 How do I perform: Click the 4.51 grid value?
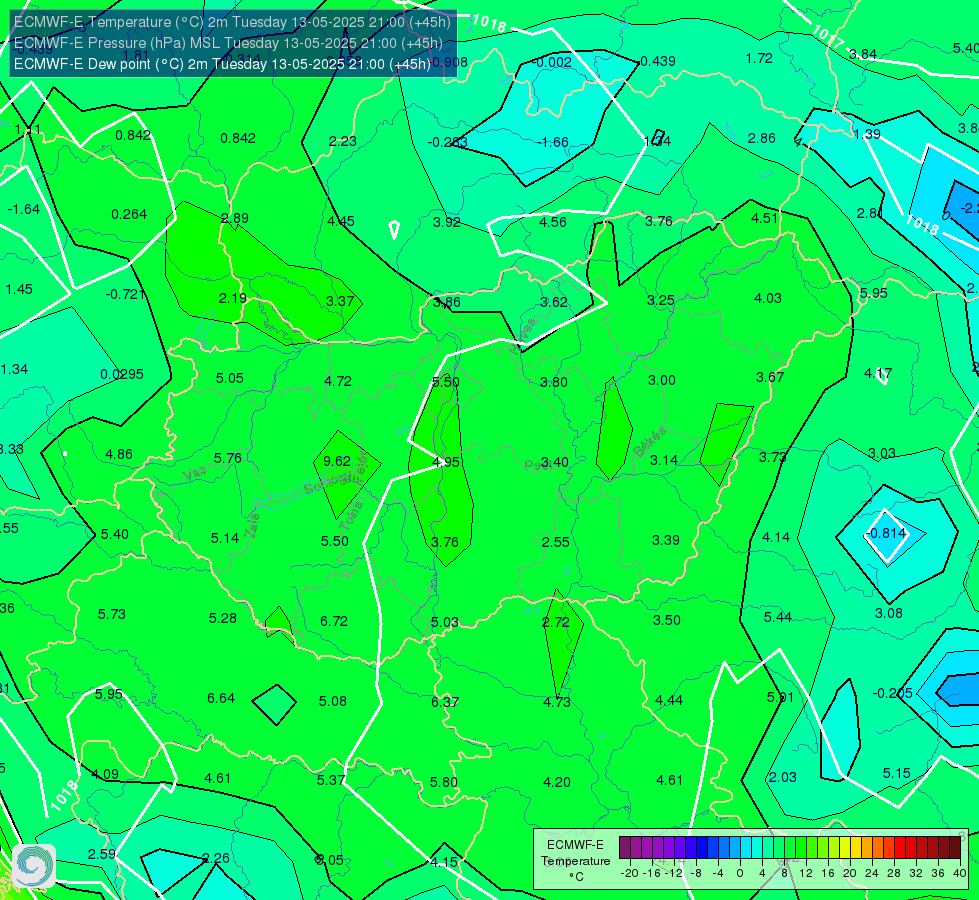point(764,219)
